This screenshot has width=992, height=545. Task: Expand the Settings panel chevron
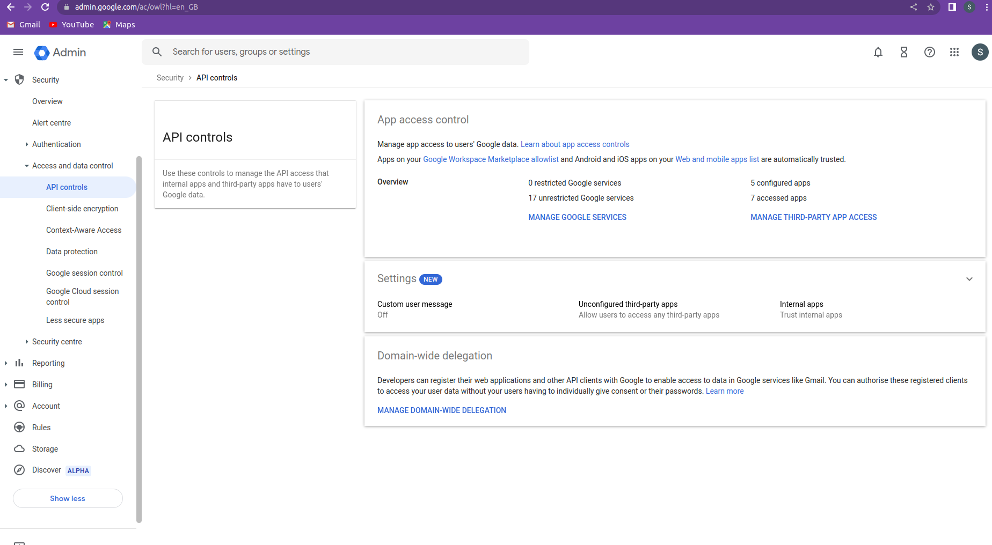coord(969,279)
